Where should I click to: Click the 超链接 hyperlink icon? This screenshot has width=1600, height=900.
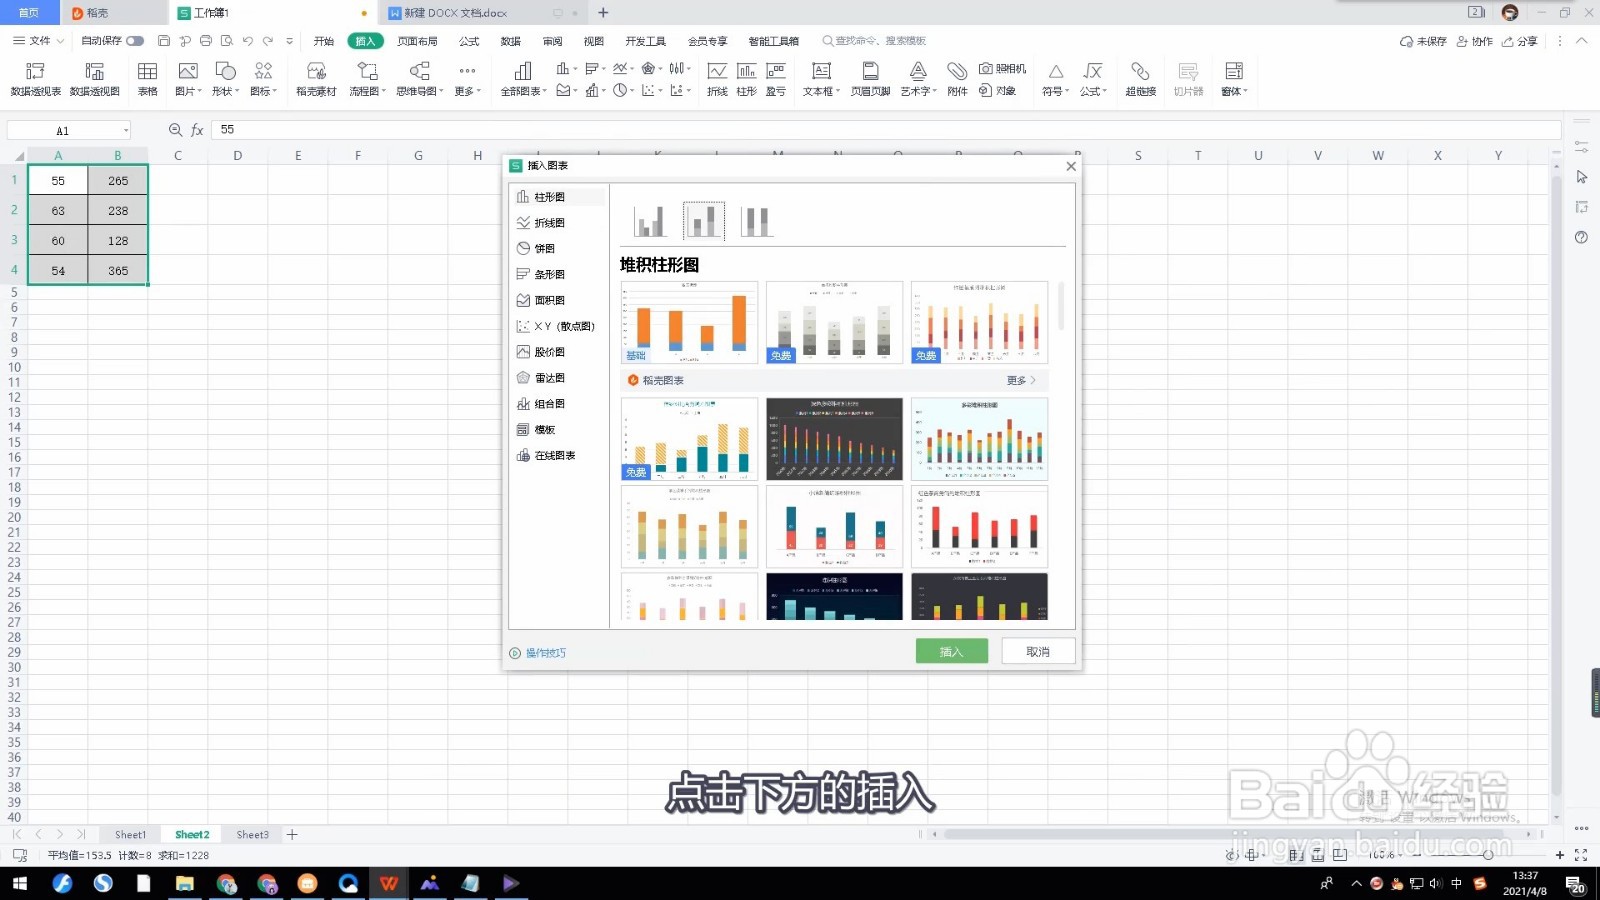[1140, 78]
